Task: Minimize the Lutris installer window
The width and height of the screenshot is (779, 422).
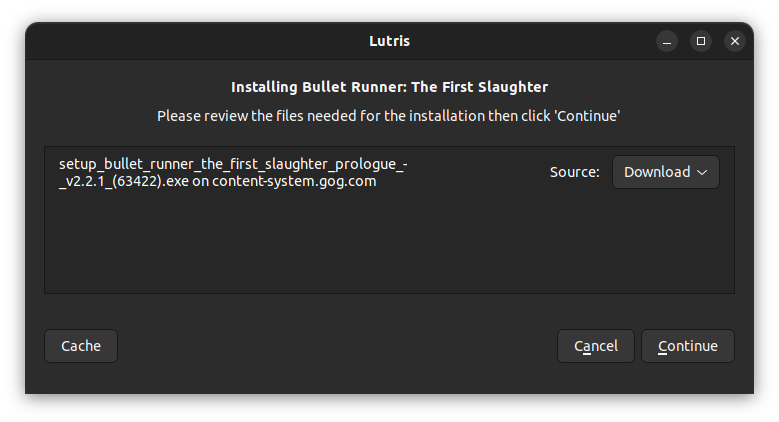Action: click(x=667, y=41)
